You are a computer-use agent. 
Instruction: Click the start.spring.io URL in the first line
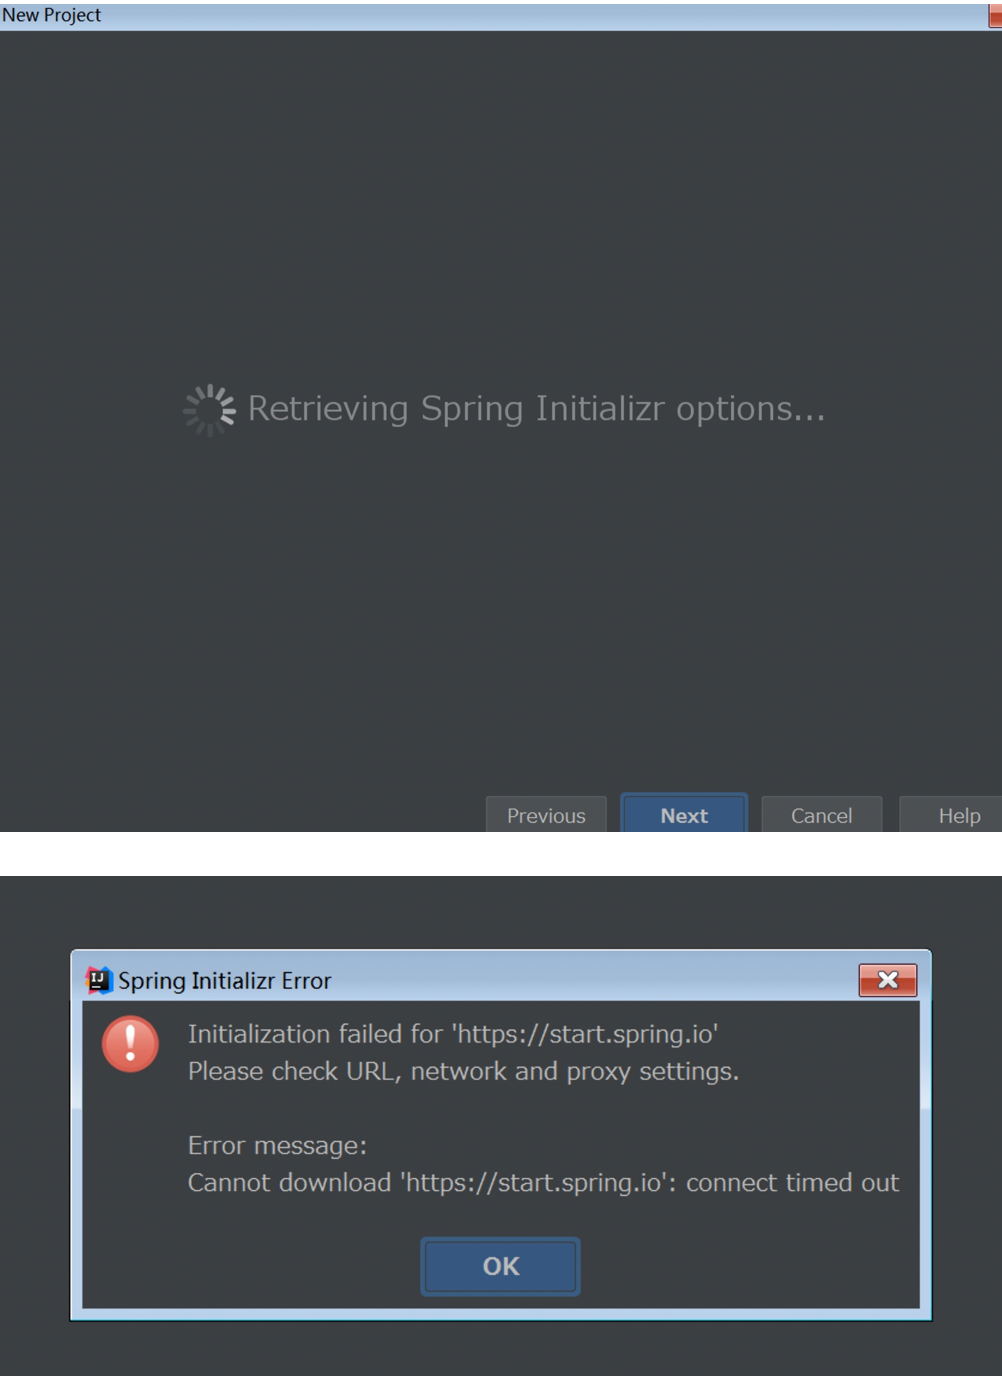(x=585, y=1034)
